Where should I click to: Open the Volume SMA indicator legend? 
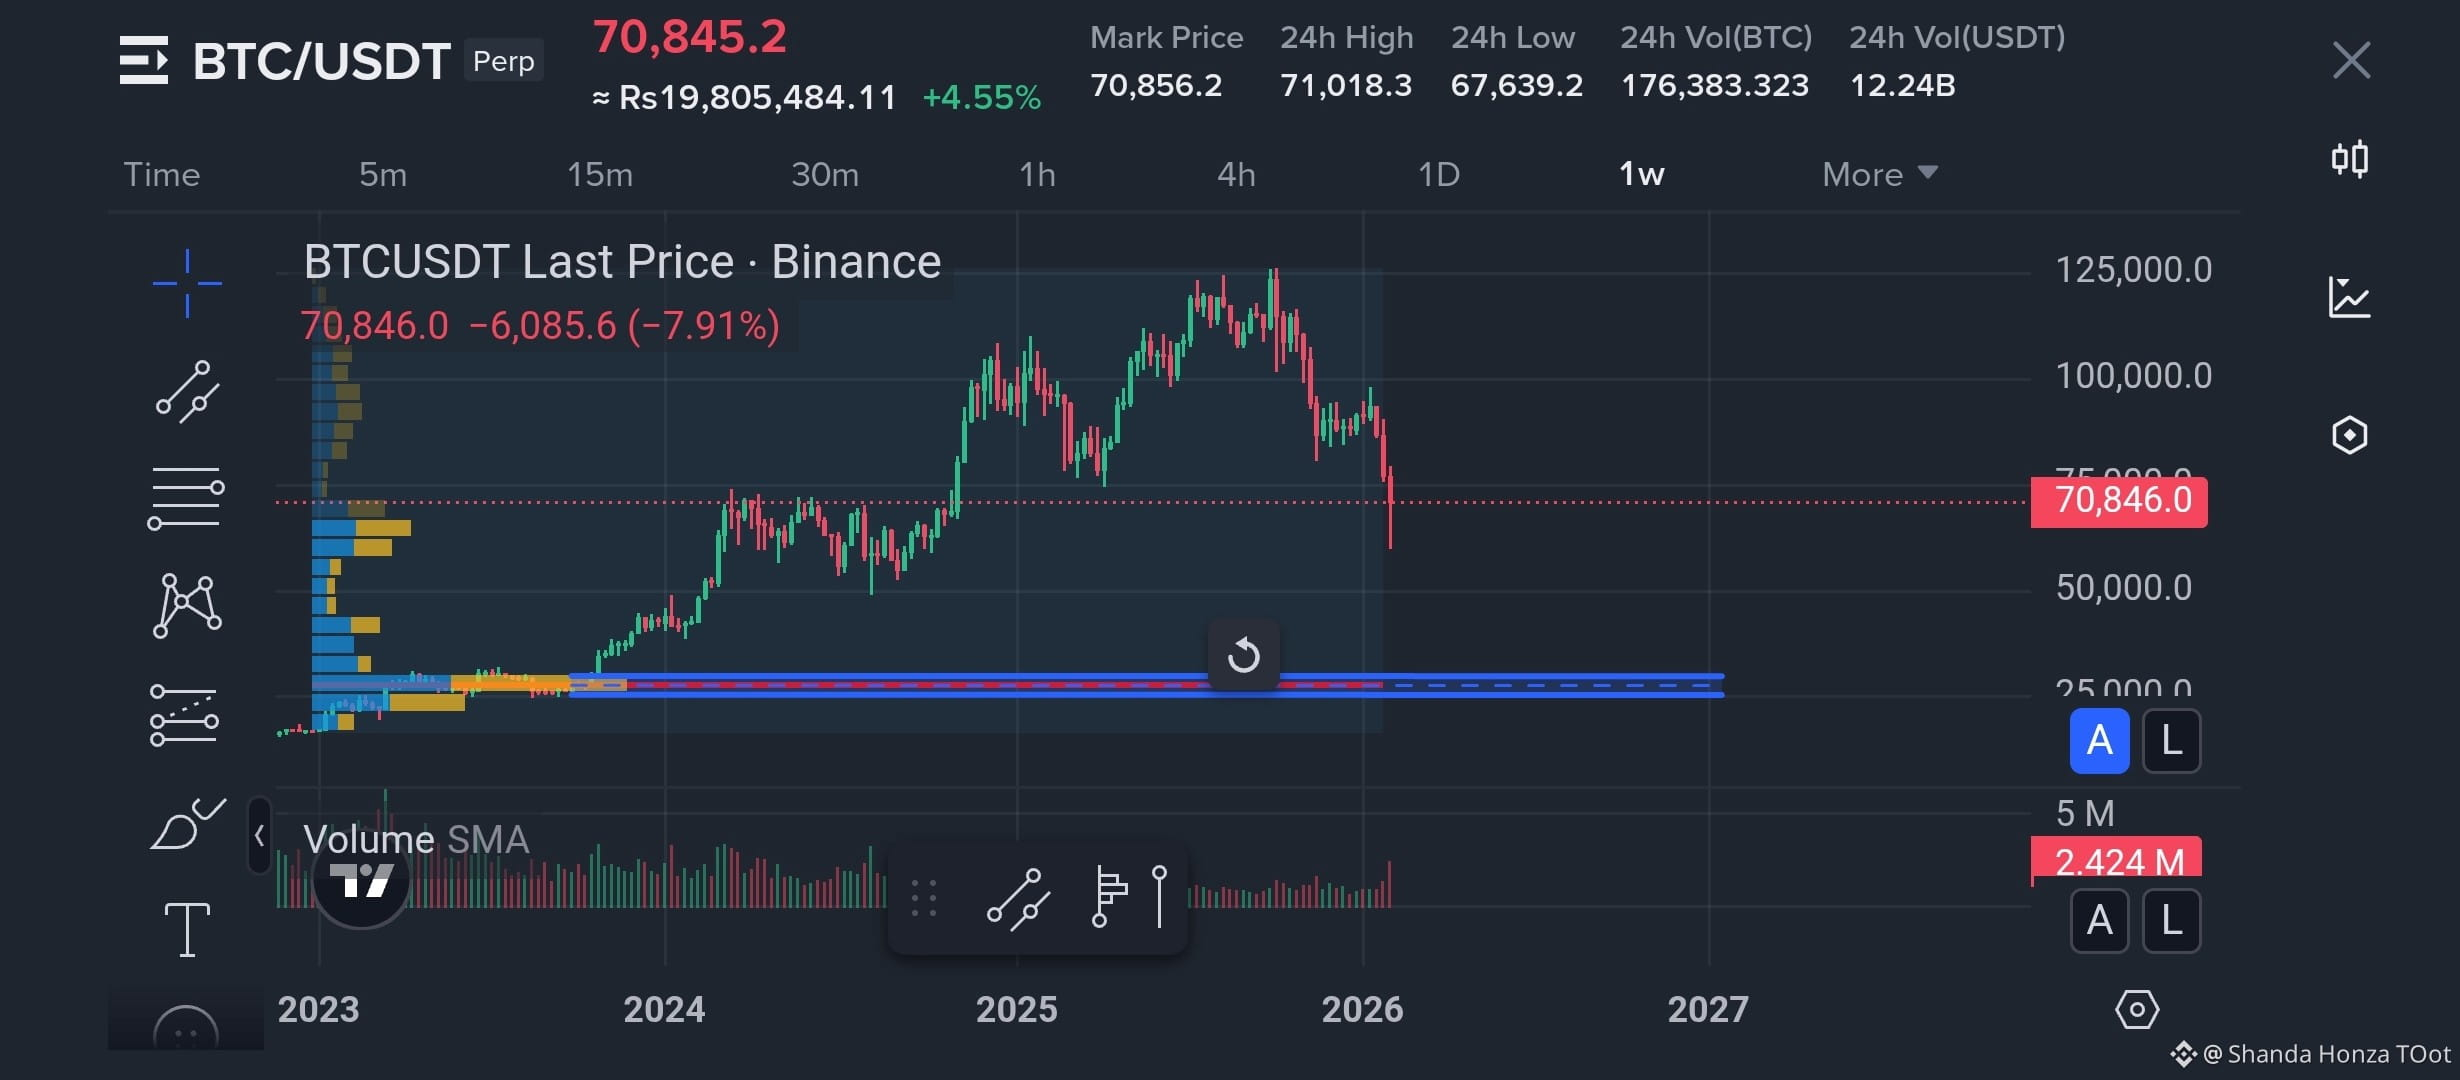pos(416,840)
